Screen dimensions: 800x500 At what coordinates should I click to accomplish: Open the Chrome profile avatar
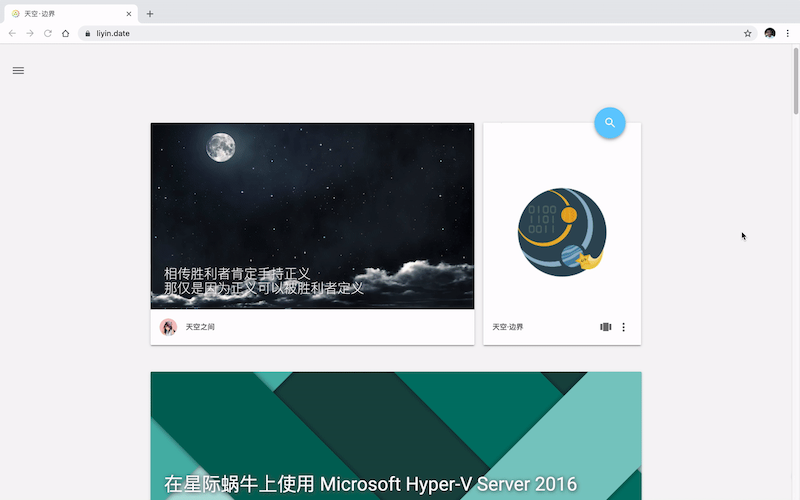point(770,33)
